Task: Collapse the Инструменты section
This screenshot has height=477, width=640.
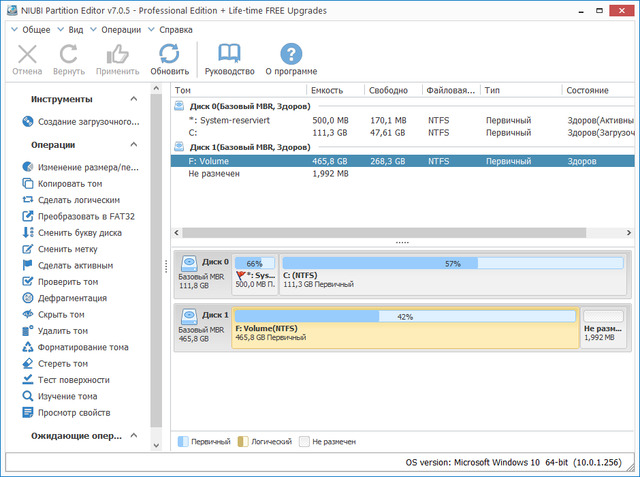Action: tap(132, 100)
